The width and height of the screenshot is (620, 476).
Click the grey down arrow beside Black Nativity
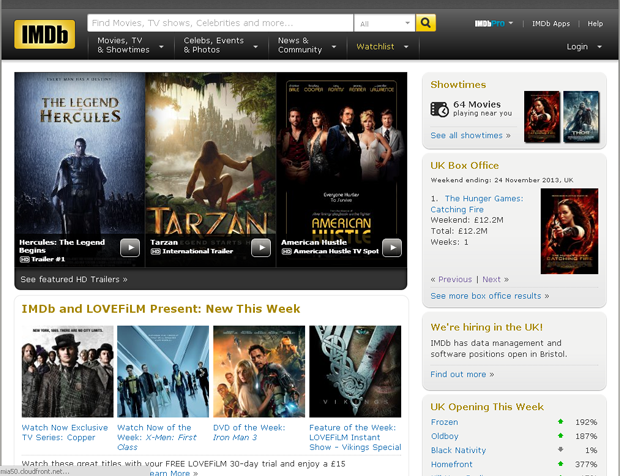(560, 450)
